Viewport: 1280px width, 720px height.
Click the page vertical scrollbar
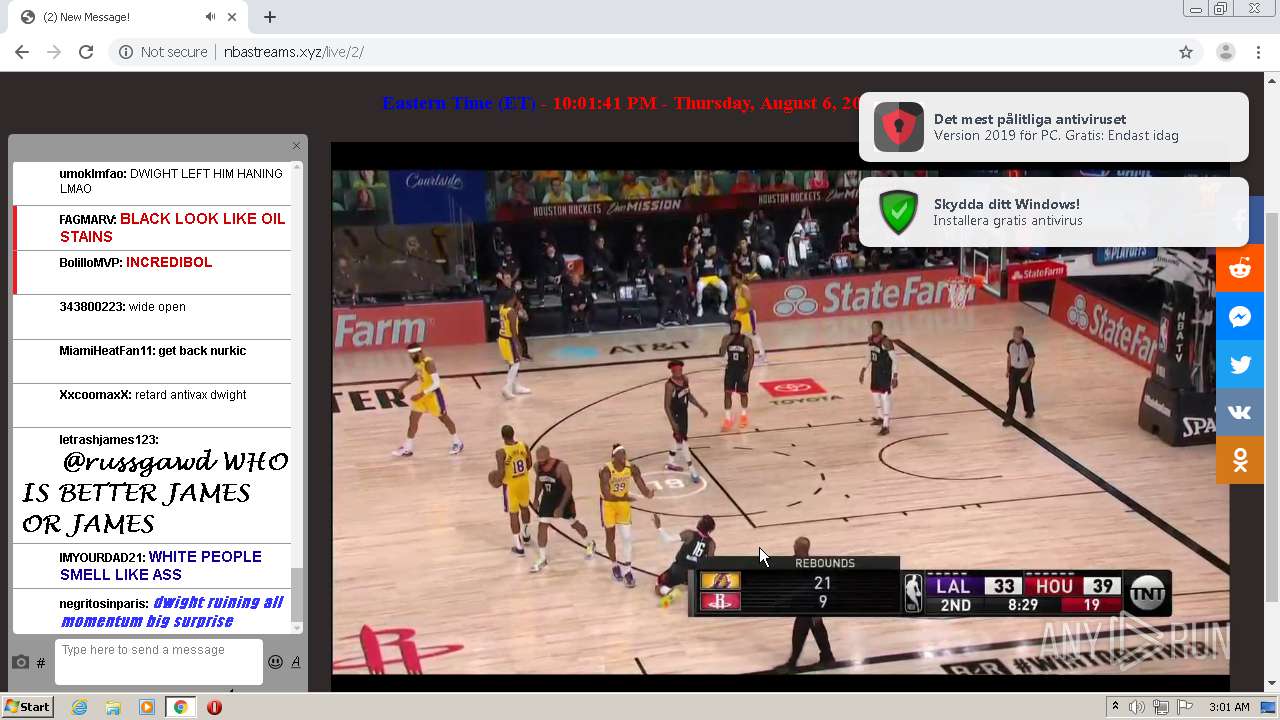tap(1272, 384)
